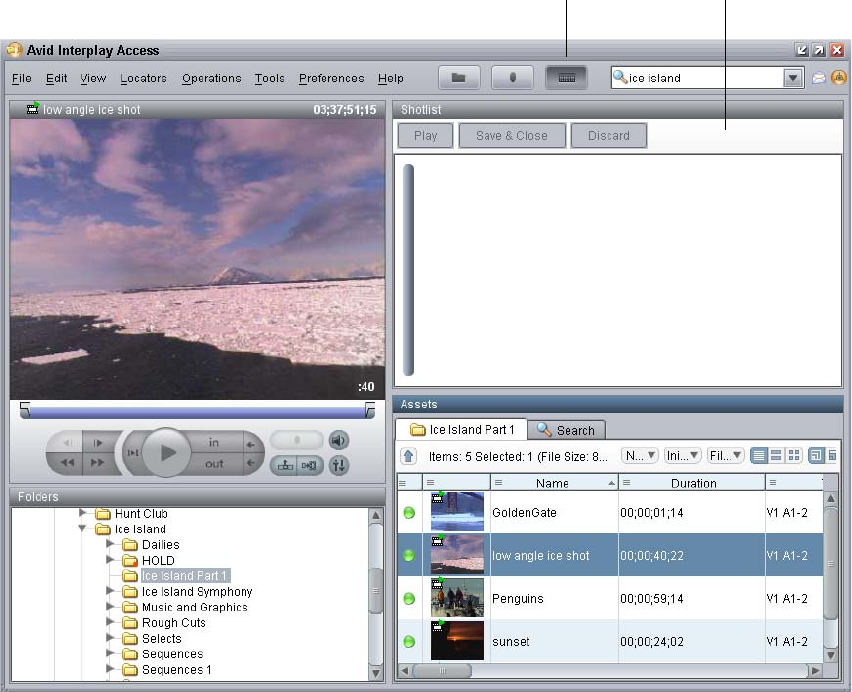Open the Locators menu
The height and width of the screenshot is (692, 852).
(143, 78)
